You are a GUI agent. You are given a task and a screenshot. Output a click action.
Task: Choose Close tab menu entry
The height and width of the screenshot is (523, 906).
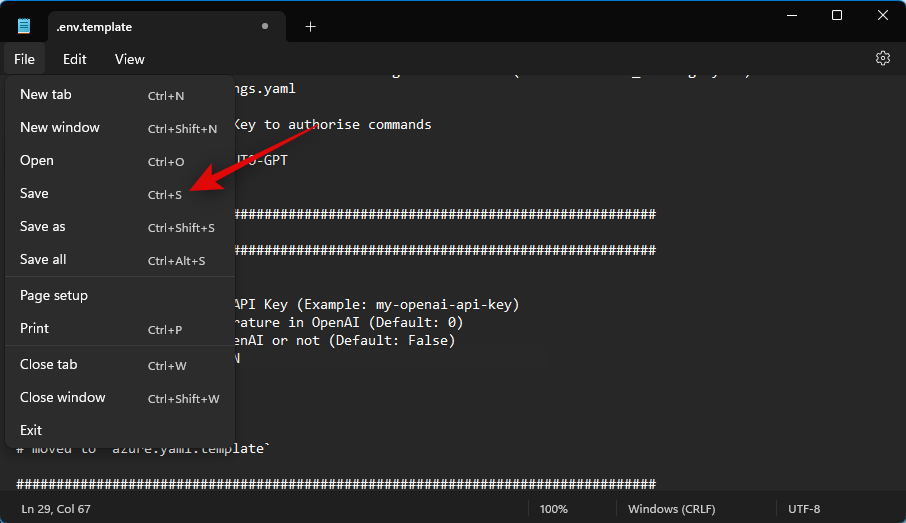coord(120,365)
